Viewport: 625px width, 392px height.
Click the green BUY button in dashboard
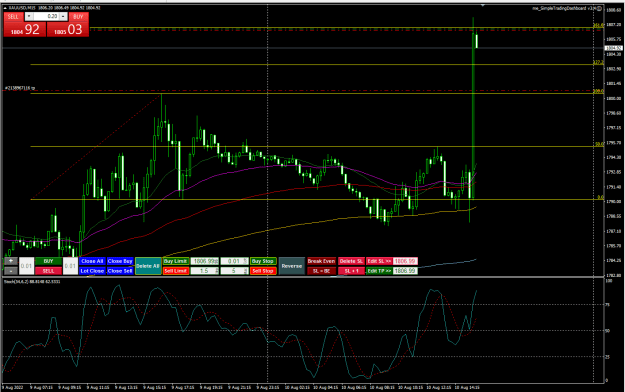click(x=48, y=261)
